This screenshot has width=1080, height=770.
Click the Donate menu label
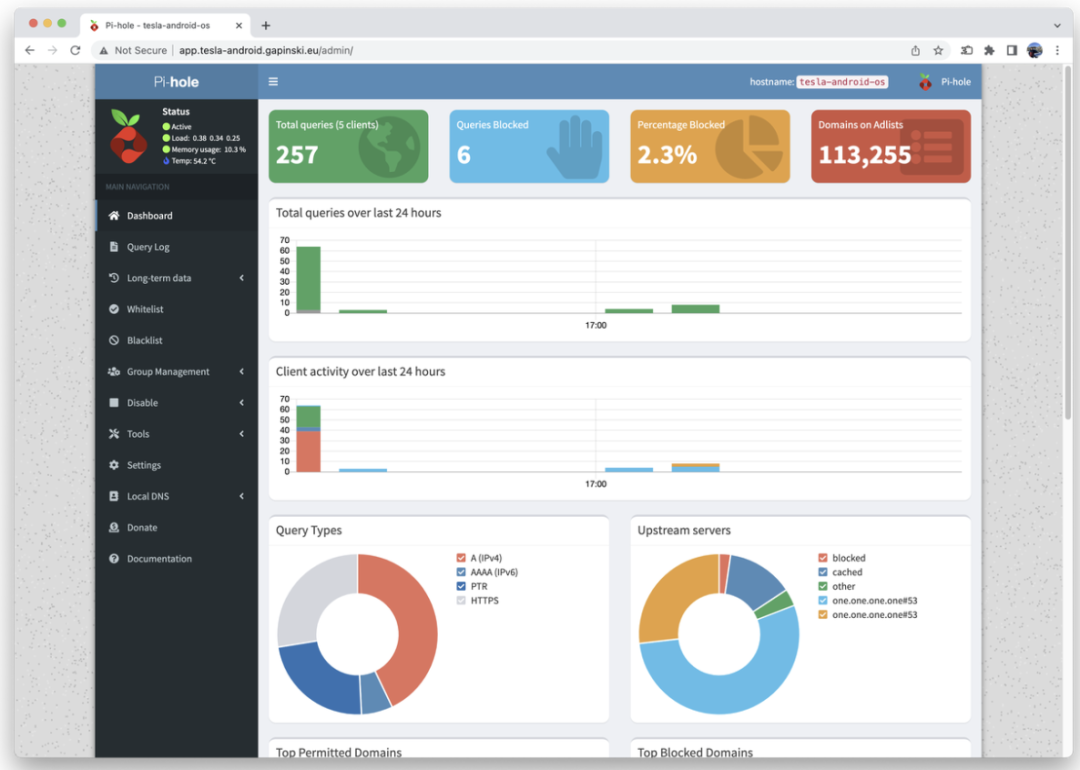142,528
